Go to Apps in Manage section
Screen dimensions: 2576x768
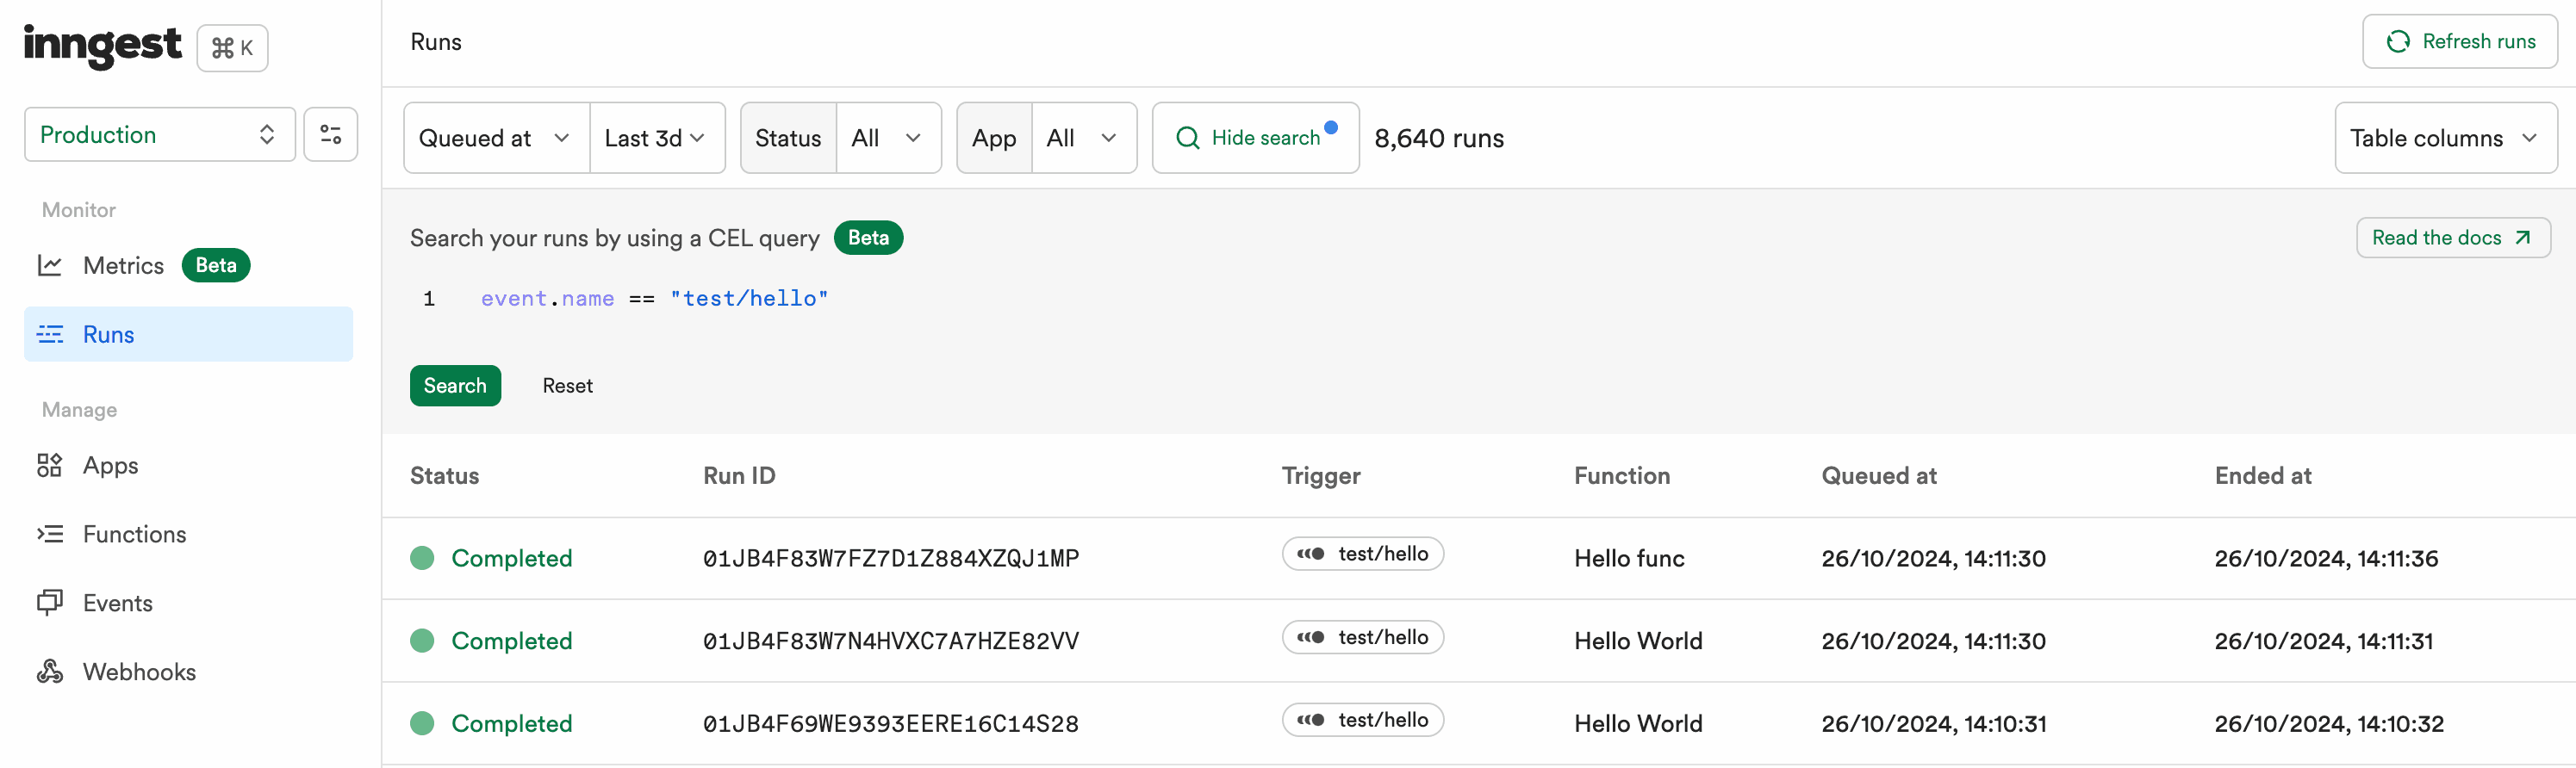click(x=110, y=465)
